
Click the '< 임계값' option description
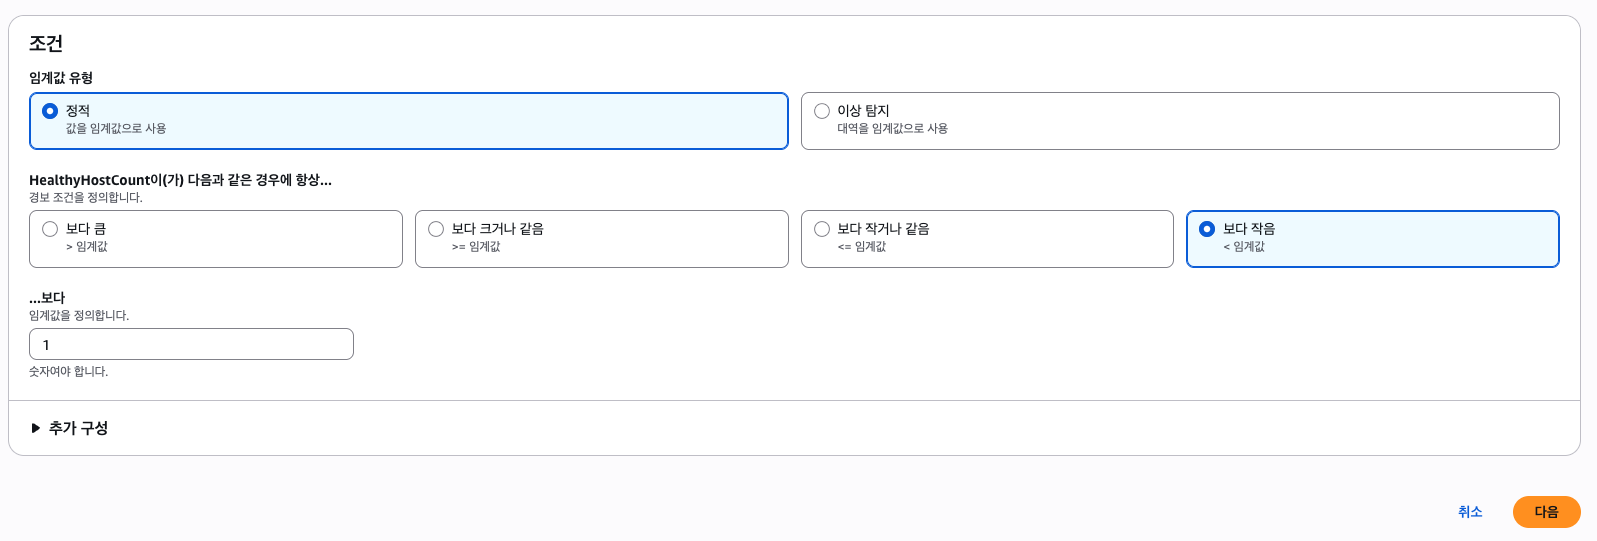(x=1244, y=247)
